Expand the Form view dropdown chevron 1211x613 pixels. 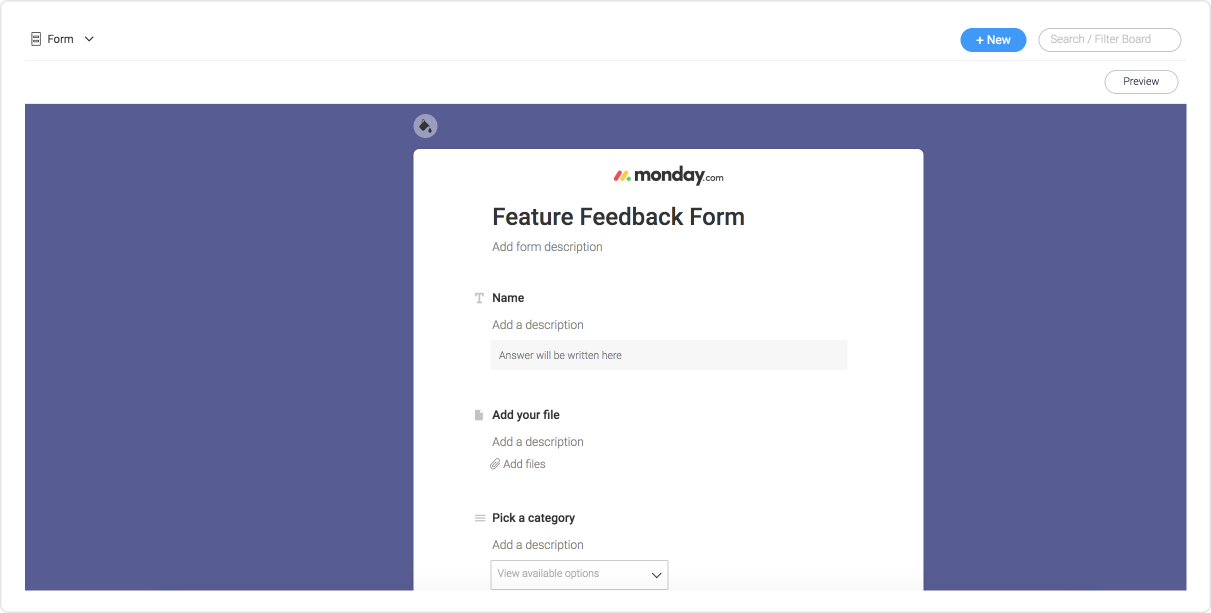point(89,39)
